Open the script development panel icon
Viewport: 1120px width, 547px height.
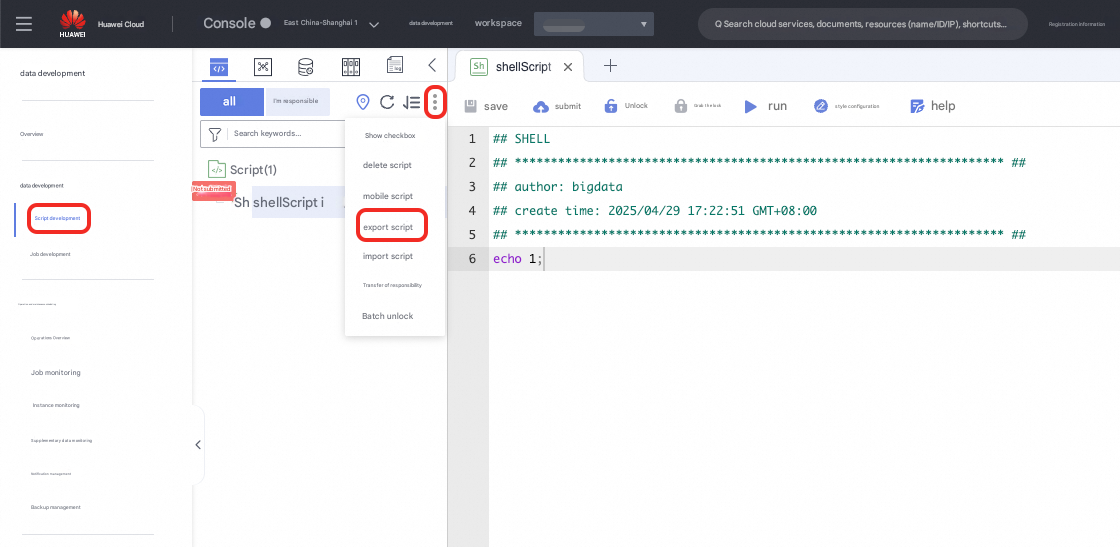(x=219, y=66)
